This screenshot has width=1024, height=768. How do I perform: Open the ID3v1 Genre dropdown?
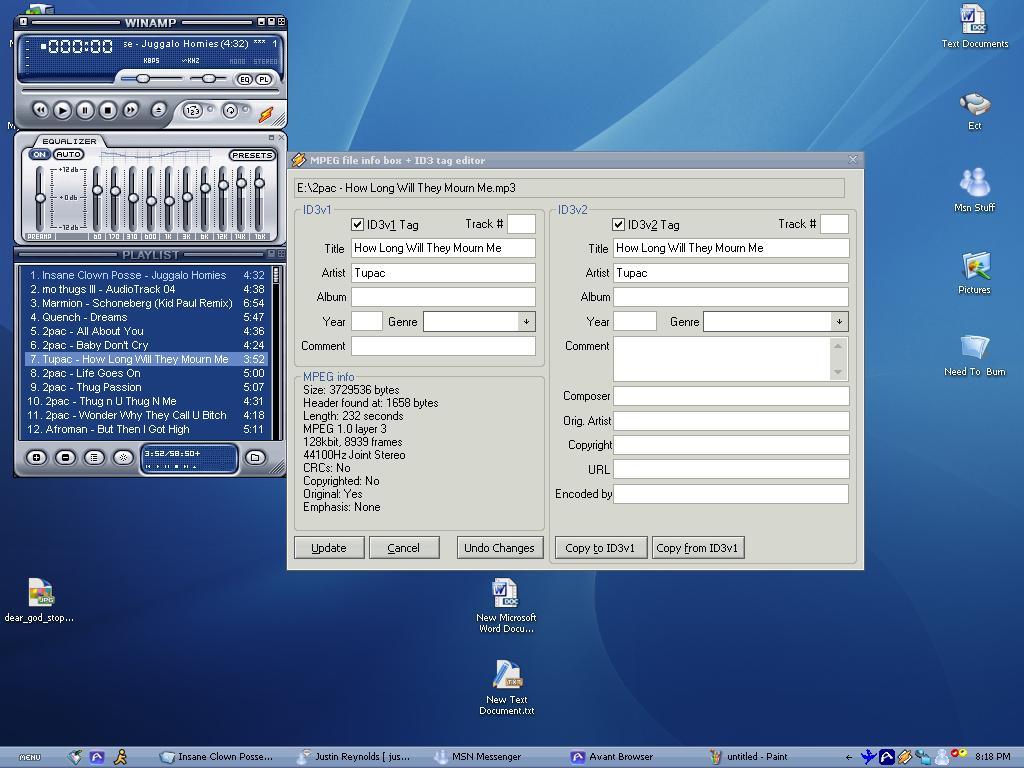coord(525,321)
